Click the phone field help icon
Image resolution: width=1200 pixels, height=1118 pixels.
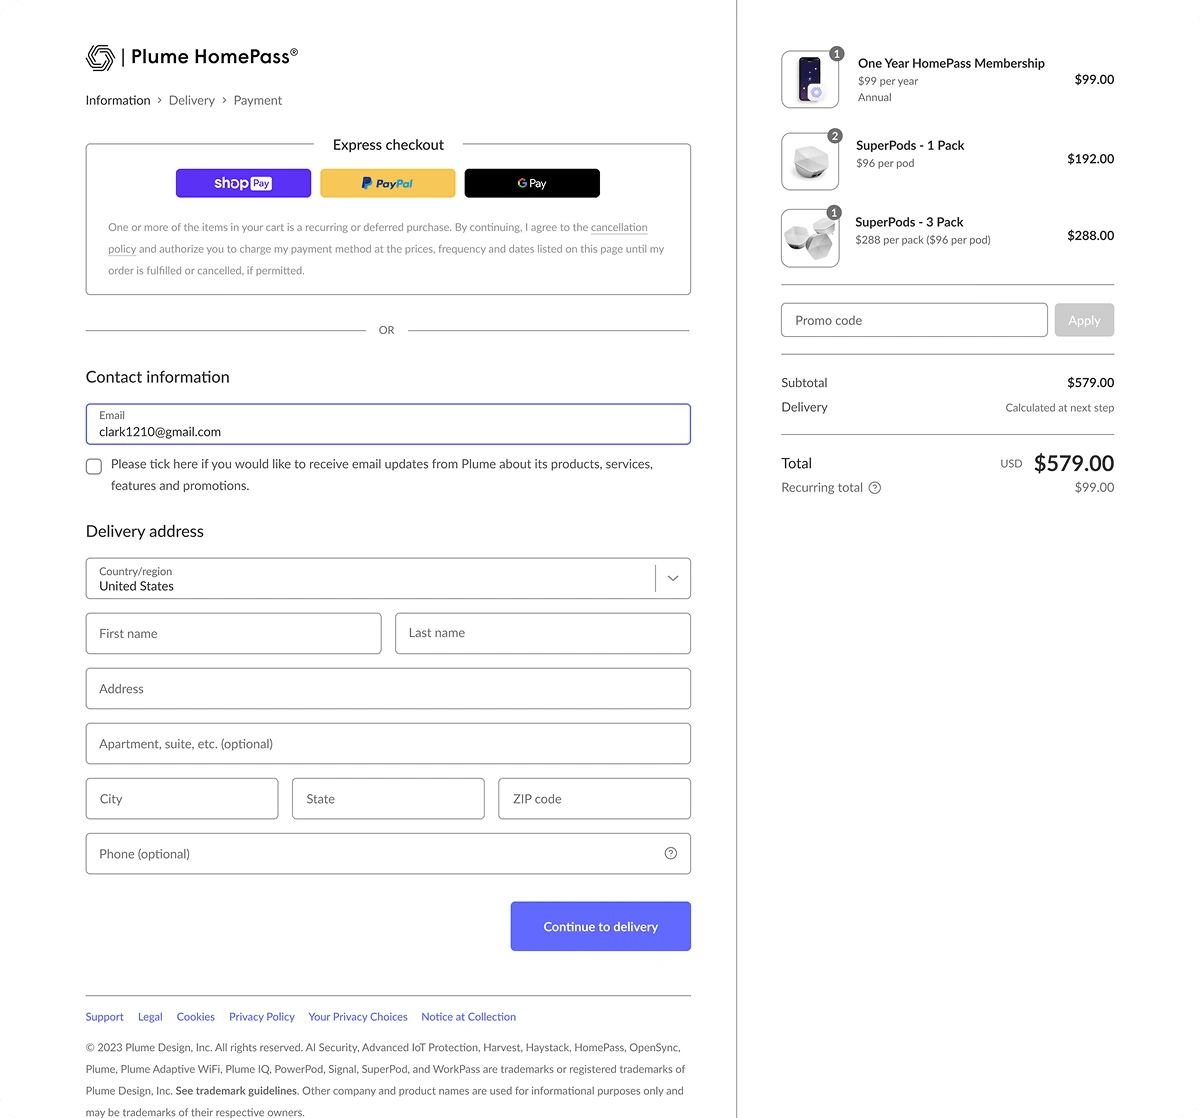pyautogui.click(x=670, y=853)
